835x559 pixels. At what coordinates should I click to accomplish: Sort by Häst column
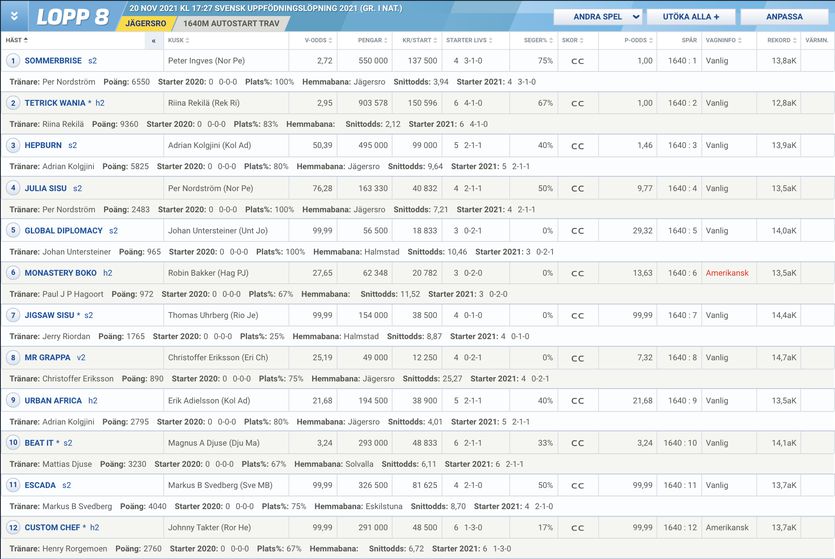(17, 40)
